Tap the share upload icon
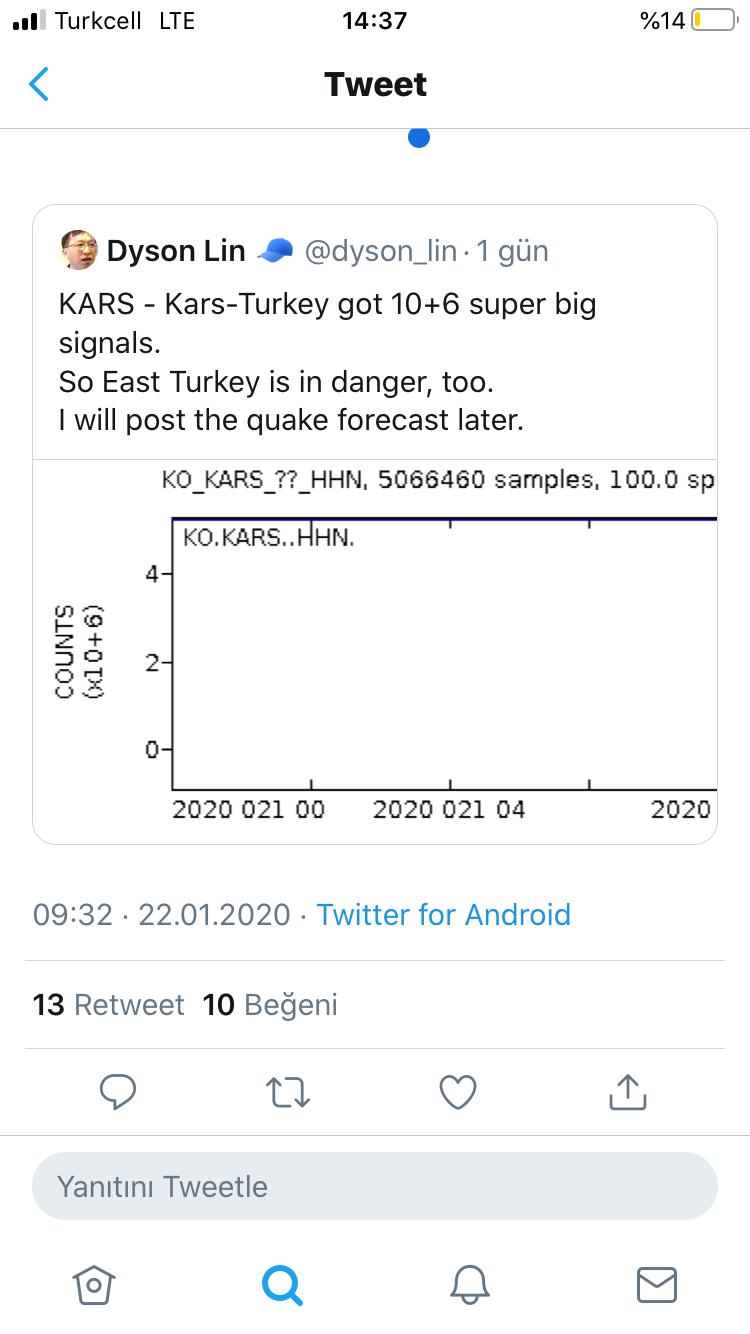This screenshot has height=1334, width=750. click(628, 1091)
